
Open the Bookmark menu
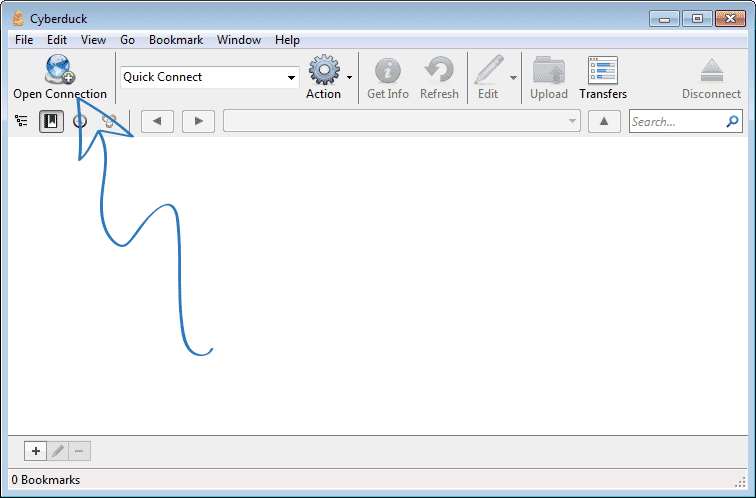[176, 40]
